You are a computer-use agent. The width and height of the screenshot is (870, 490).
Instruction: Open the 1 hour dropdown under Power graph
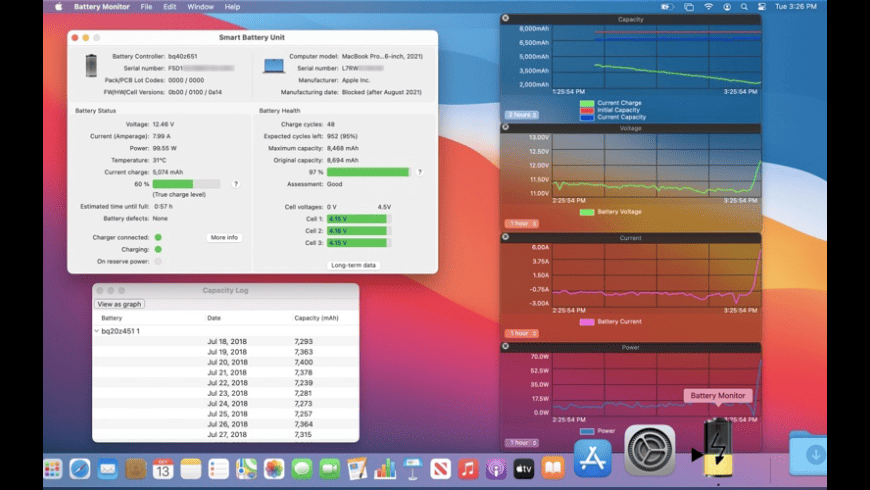[x=522, y=443]
